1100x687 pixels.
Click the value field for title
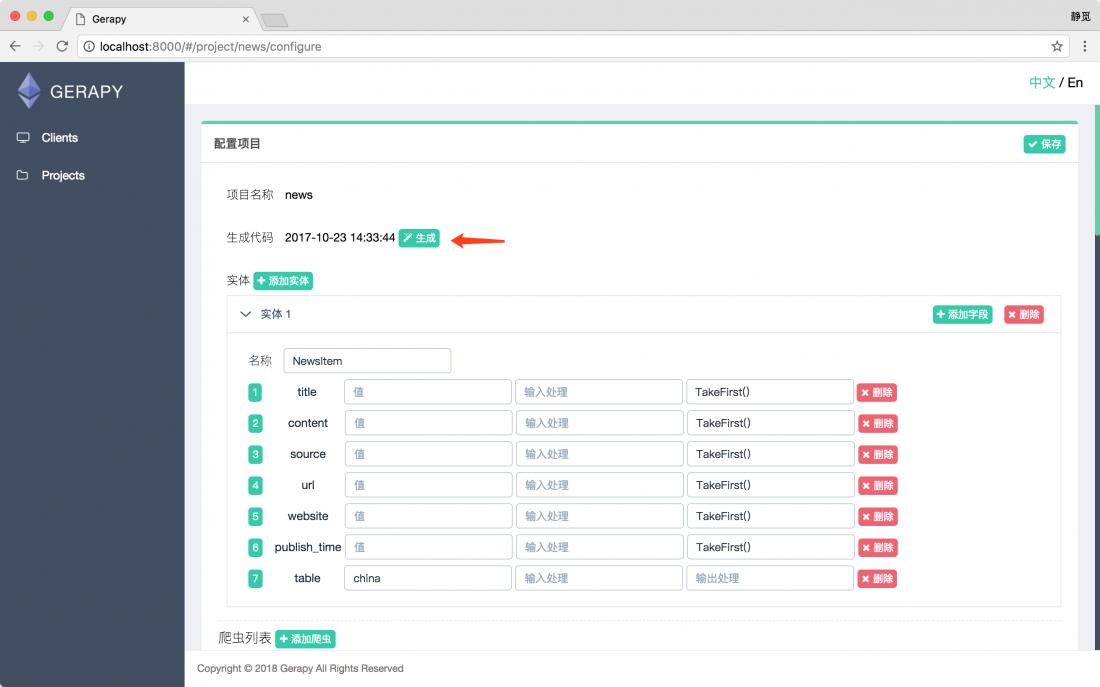pos(427,392)
